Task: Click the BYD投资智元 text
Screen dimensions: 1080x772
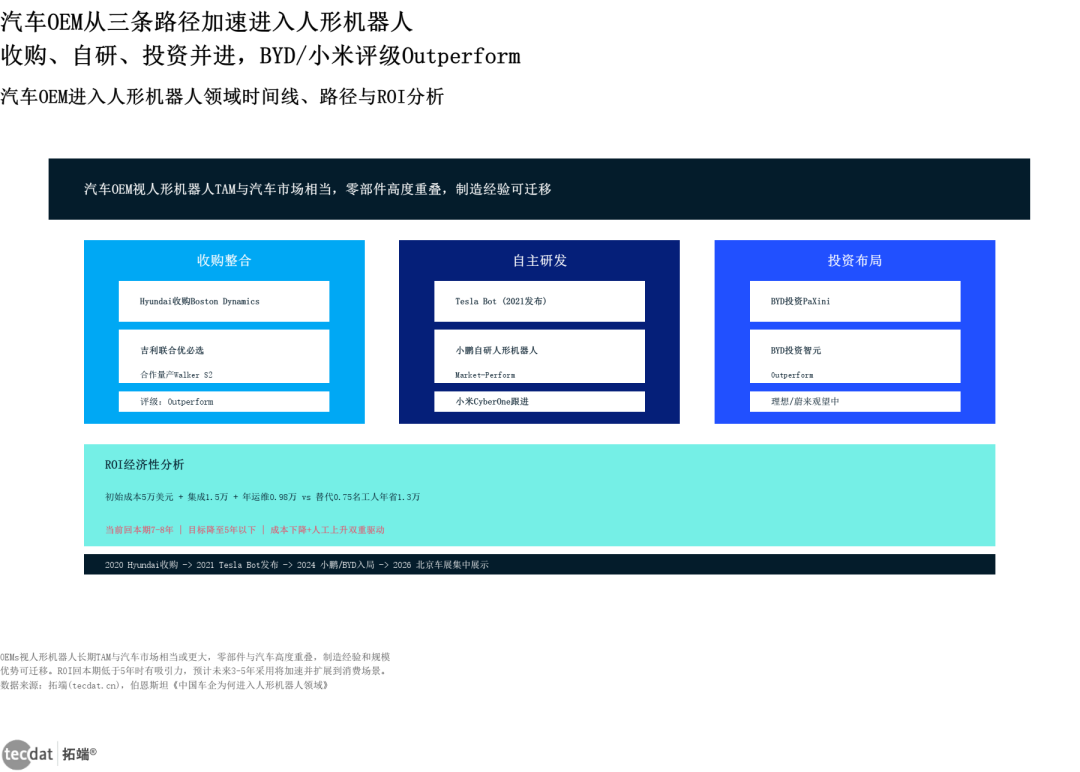Action: [796, 351]
